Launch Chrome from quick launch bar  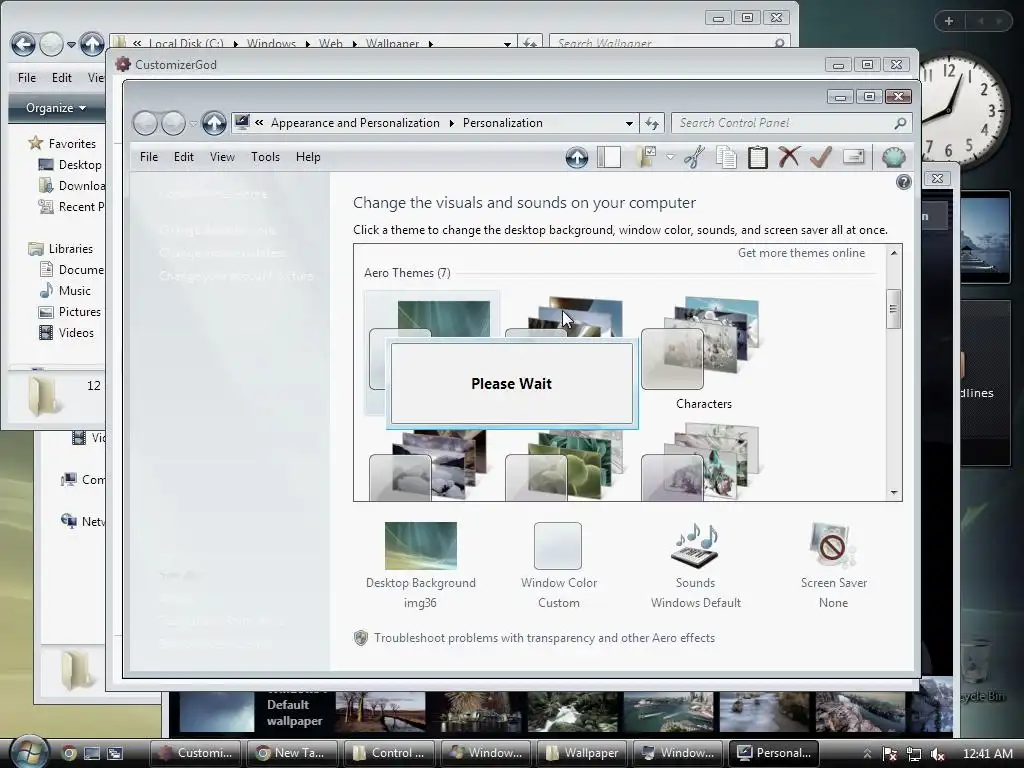coord(69,753)
